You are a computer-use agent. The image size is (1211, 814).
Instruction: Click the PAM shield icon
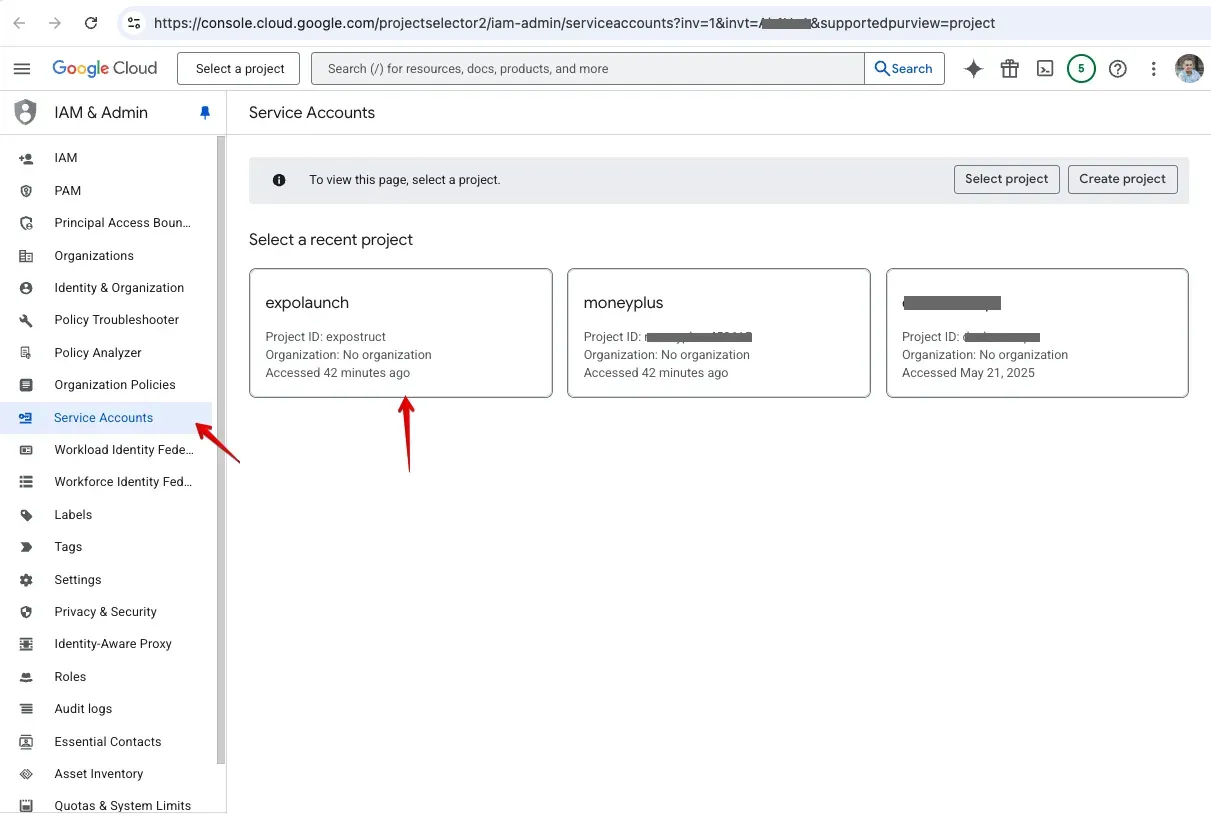point(26,191)
